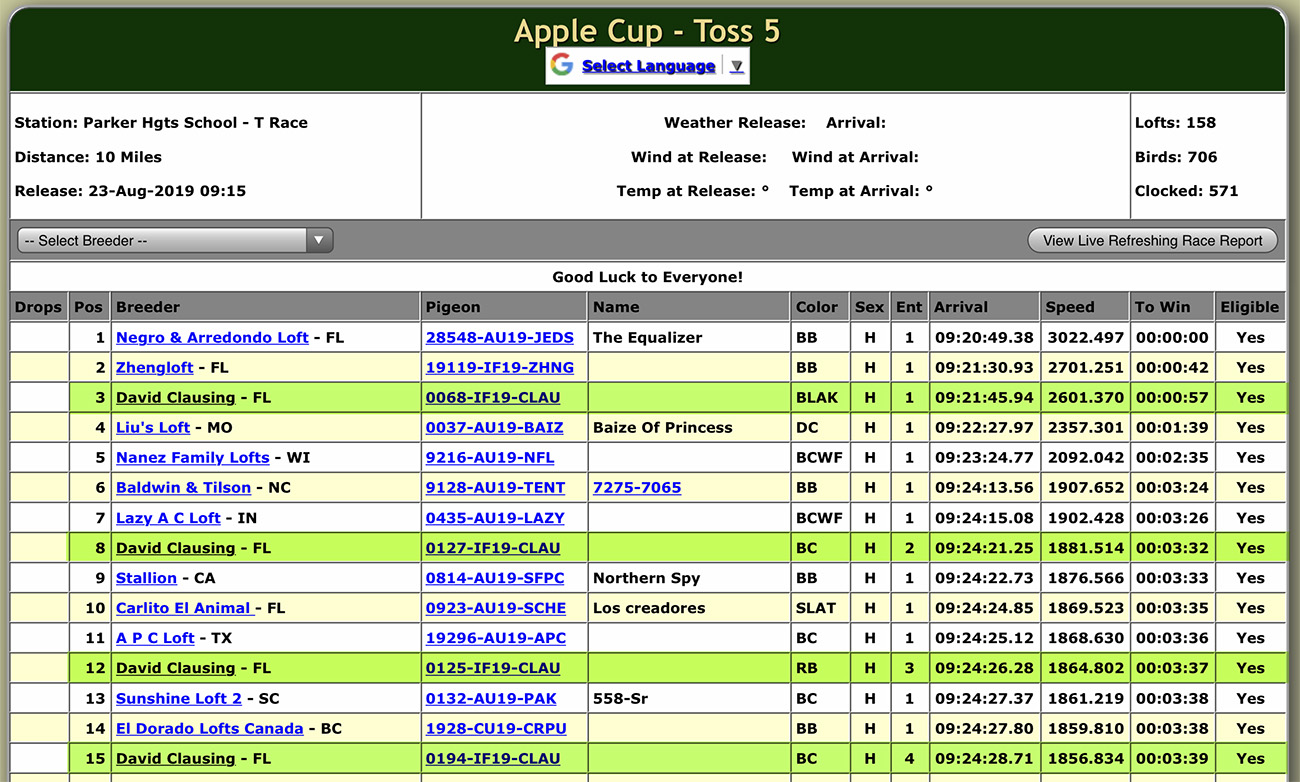
Task: Open pigeon 9216-AU19-NFL link
Action: click(489, 457)
